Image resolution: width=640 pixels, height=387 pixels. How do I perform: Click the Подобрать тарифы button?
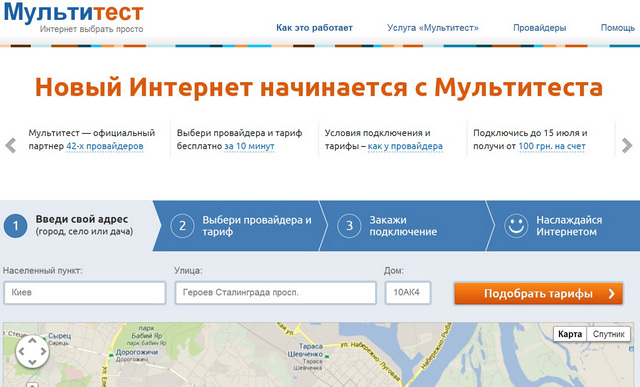(538, 294)
